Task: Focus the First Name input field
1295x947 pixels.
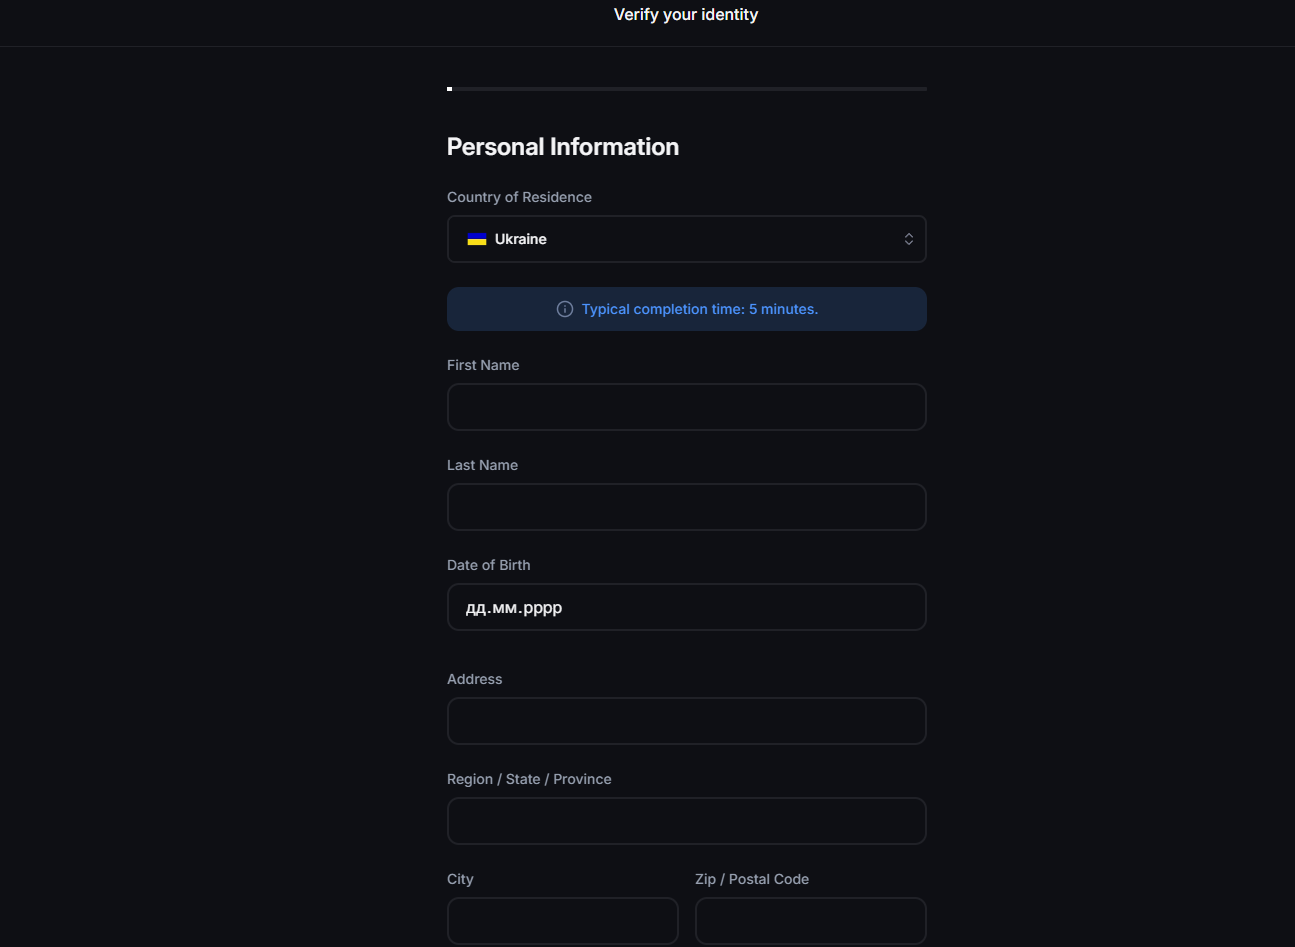Action: pyautogui.click(x=686, y=407)
